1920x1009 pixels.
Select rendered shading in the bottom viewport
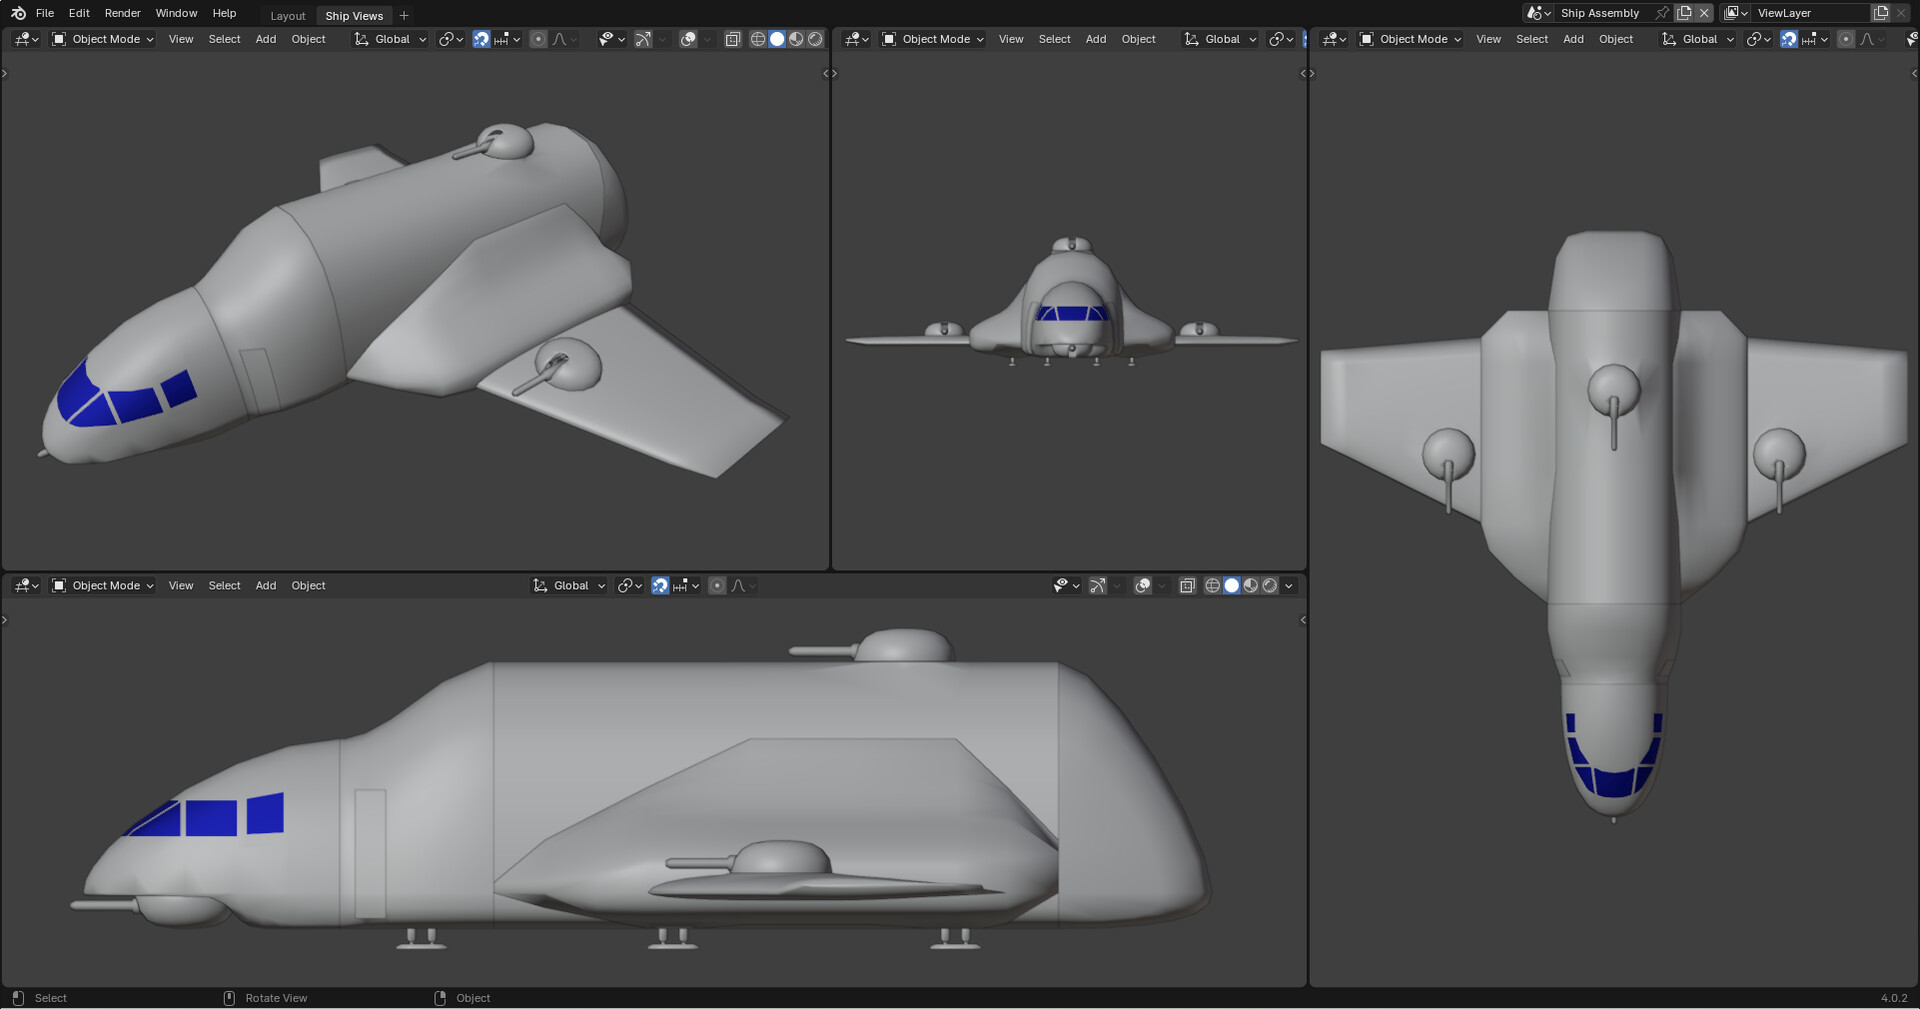pos(1270,586)
